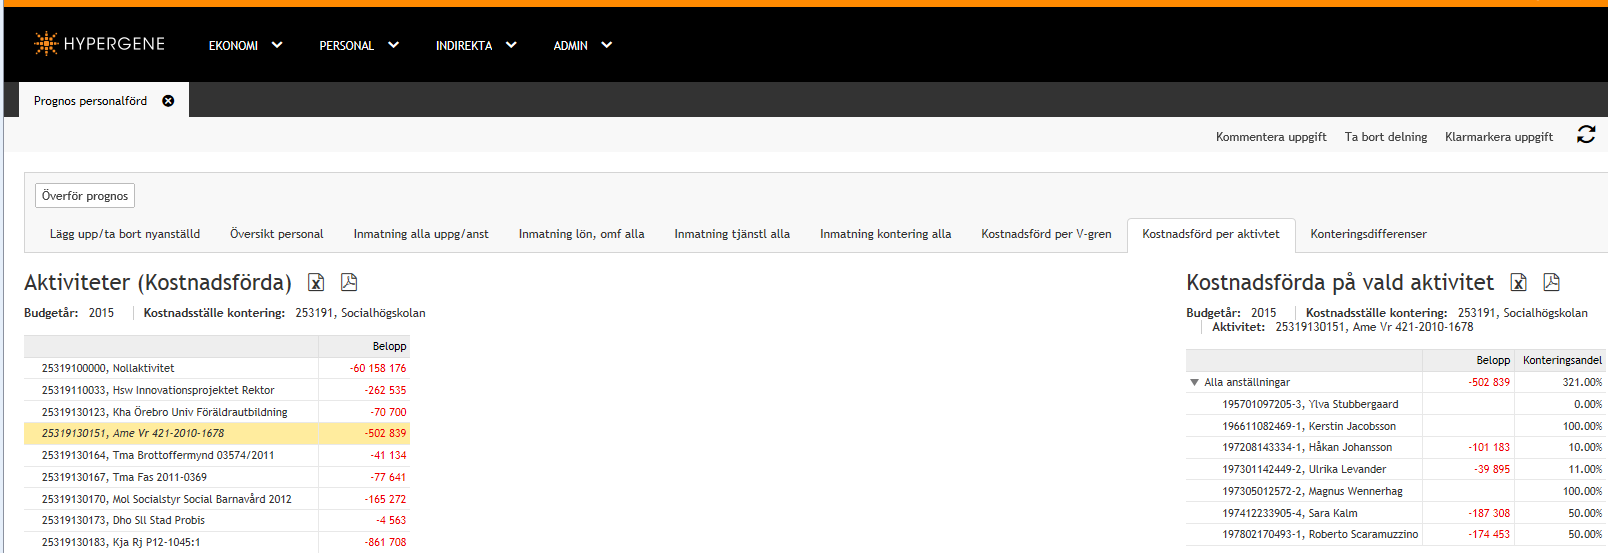Click amount -262 535
The height and width of the screenshot is (553, 1608).
point(386,390)
